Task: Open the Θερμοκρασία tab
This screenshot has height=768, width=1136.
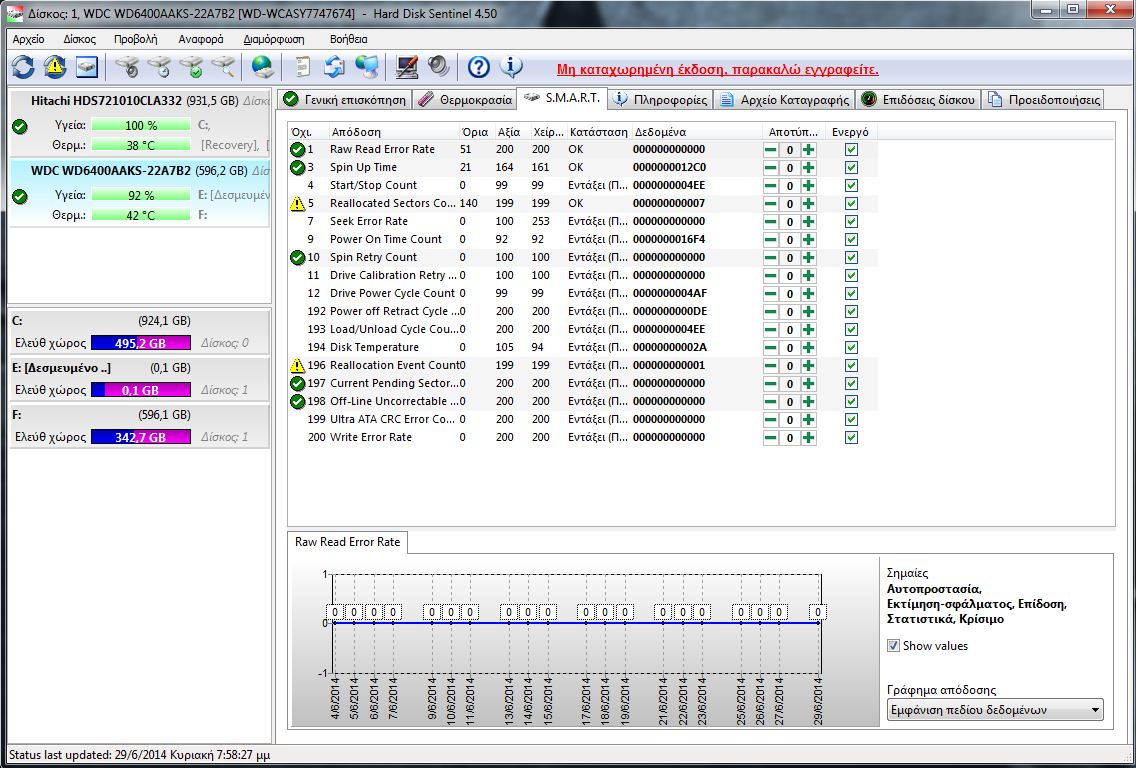Action: tap(464, 100)
